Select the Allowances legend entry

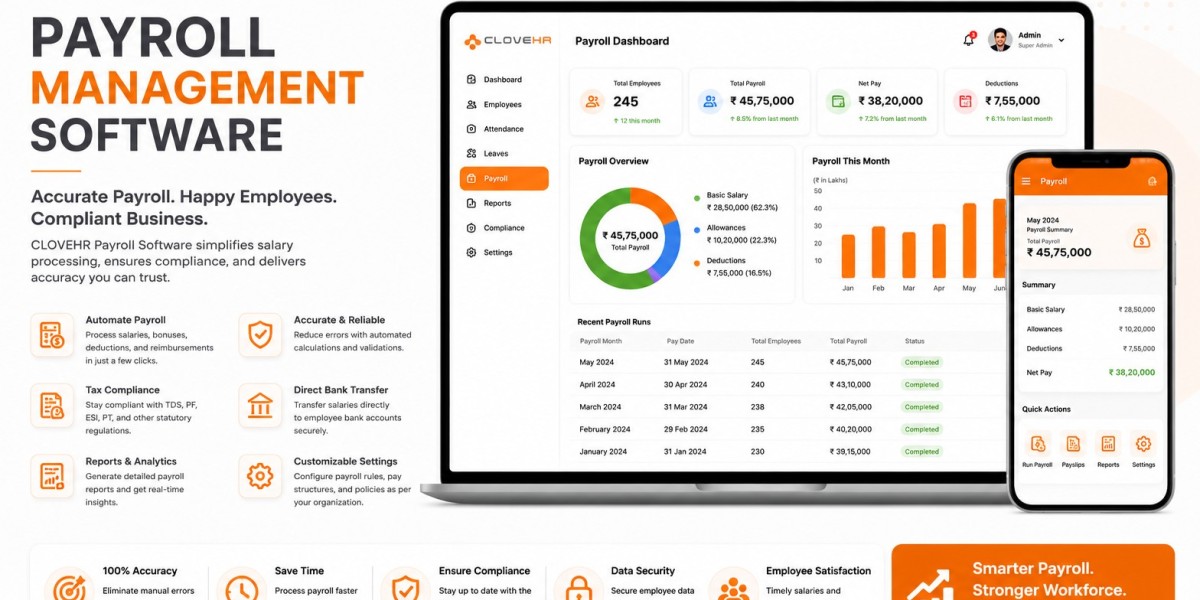click(x=735, y=233)
